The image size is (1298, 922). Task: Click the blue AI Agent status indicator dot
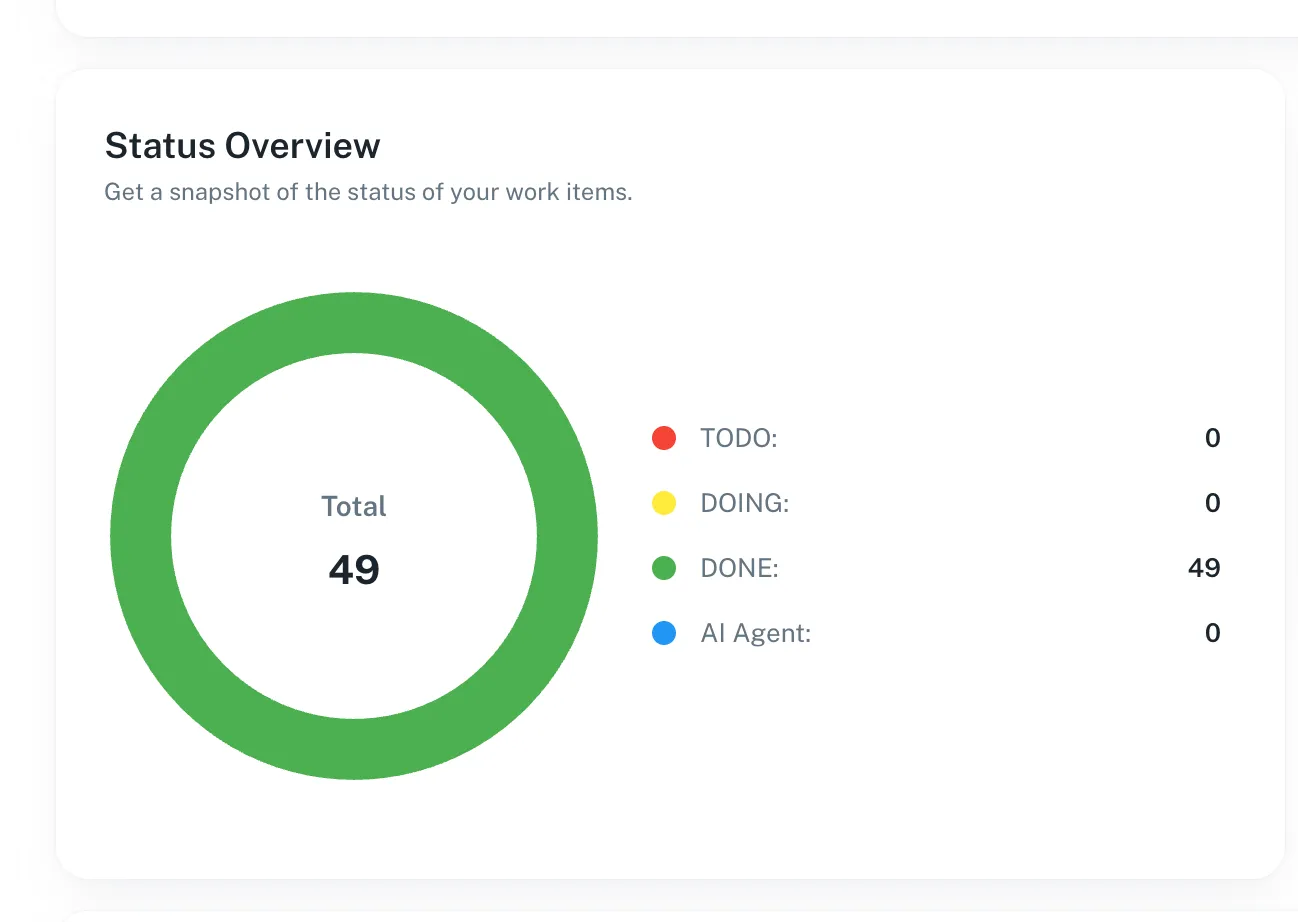point(664,632)
